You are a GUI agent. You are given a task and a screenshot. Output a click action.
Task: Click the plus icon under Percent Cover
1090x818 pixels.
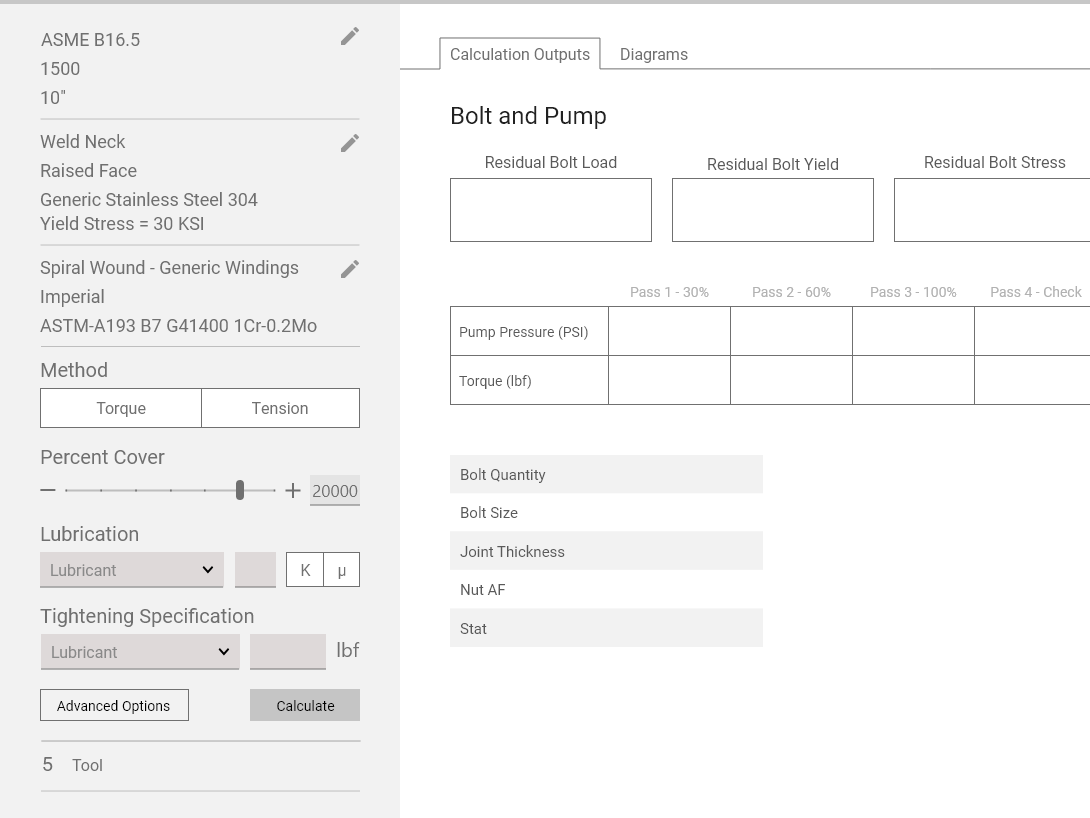292,490
